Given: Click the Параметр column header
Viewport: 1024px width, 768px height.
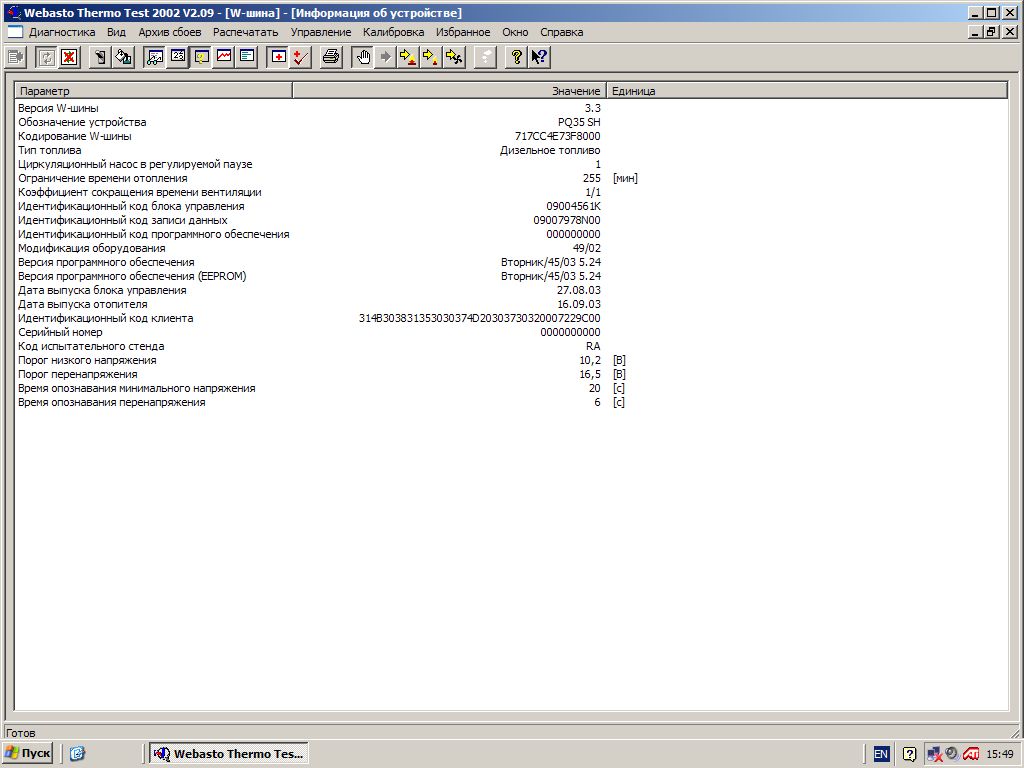Looking at the screenshot, I should click(x=154, y=91).
